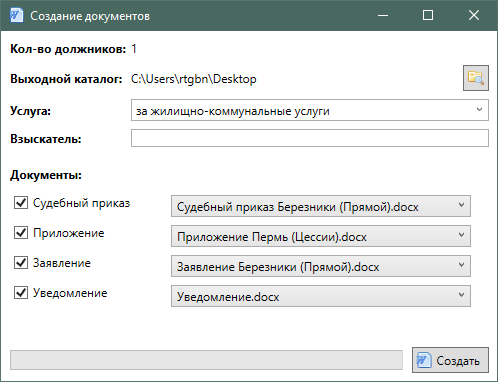Open the Приложение Пермь (Цессии).docx dropdown

click(x=321, y=236)
